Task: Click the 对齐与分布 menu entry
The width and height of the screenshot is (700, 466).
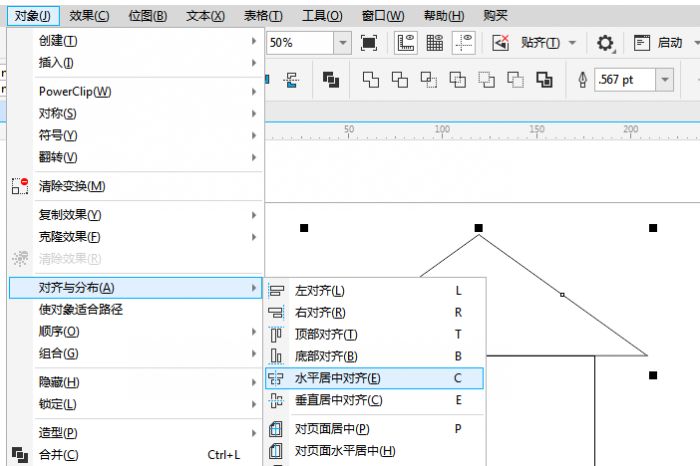Action: pos(135,288)
